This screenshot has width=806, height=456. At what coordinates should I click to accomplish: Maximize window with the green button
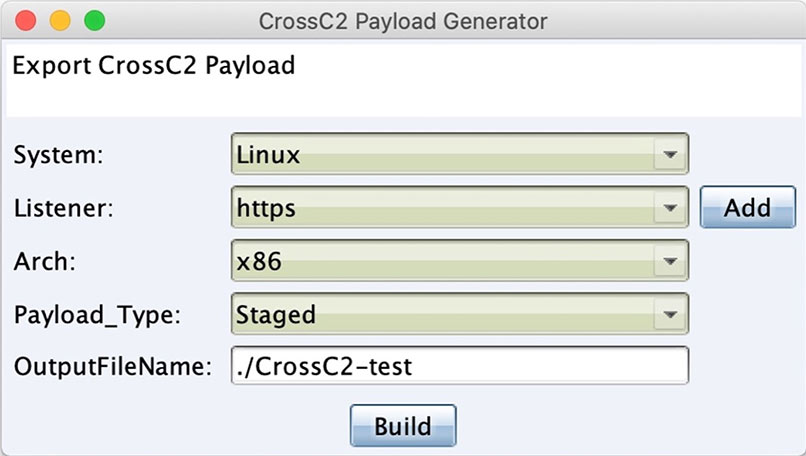95,21
